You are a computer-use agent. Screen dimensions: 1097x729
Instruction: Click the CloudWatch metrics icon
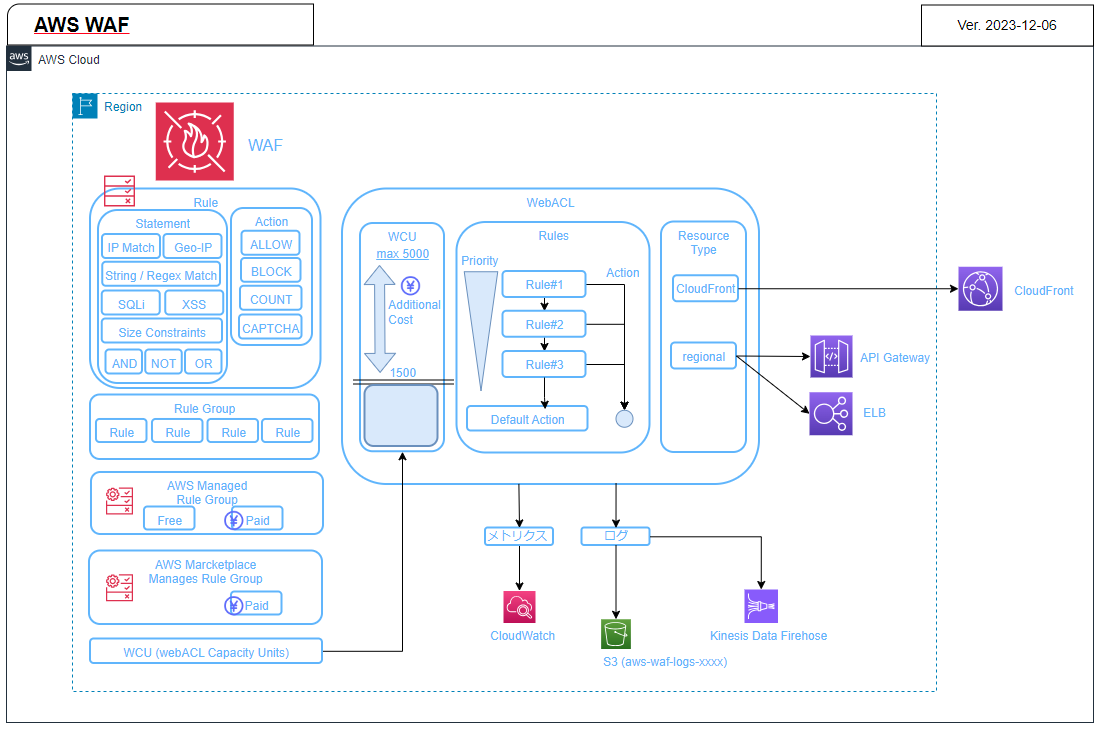tap(520, 607)
